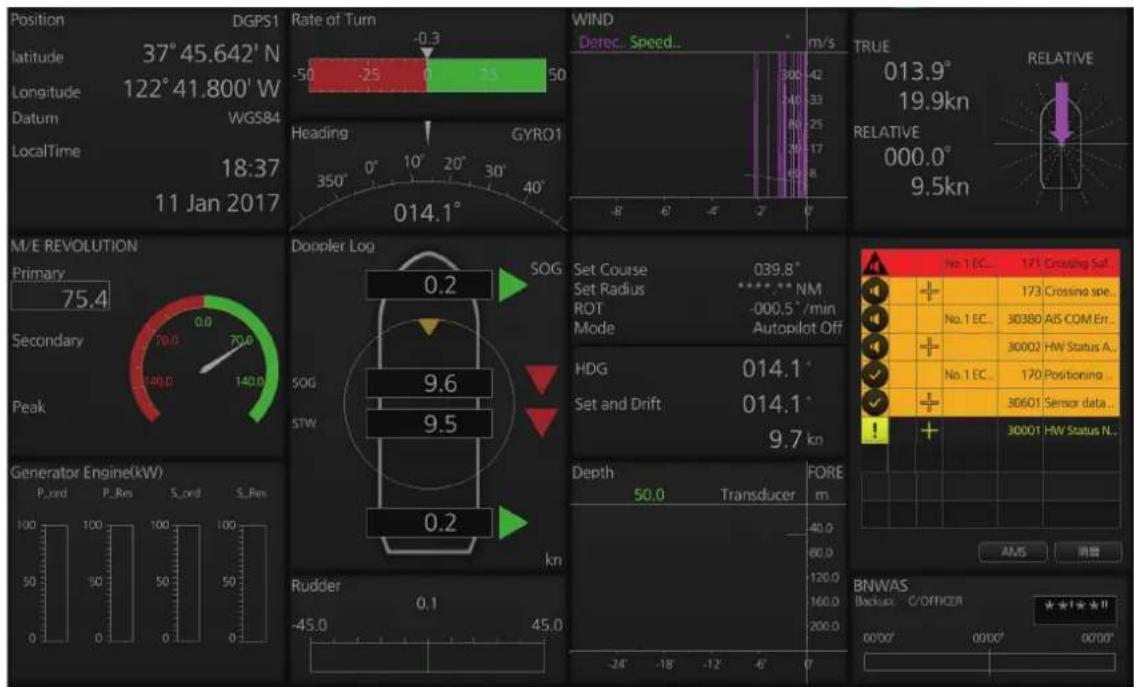Click the green bow arrow beside the top 0.2 reading
Screen dimensions: 1134x687
513,285
